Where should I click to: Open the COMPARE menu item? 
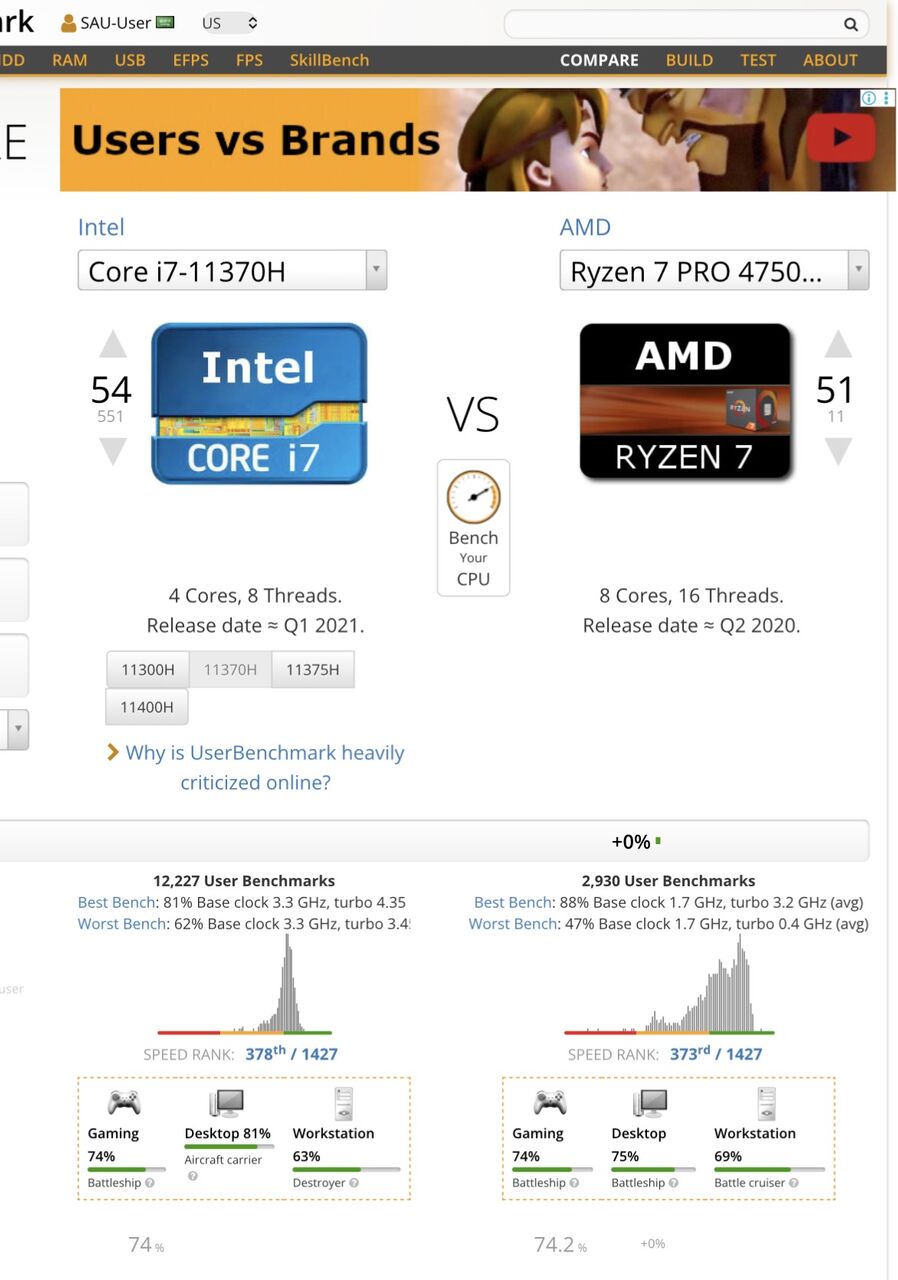point(599,60)
